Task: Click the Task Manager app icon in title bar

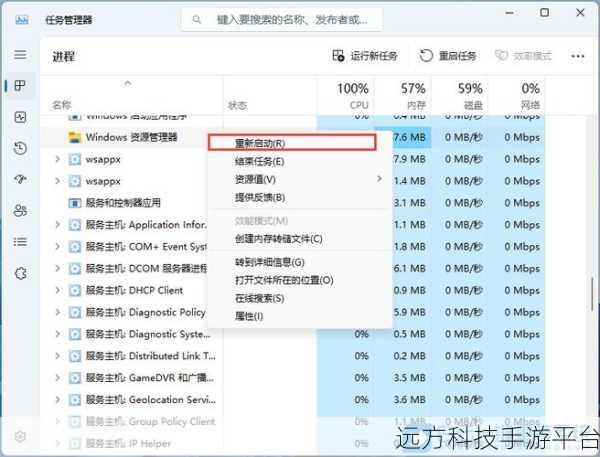Action: coord(22,19)
